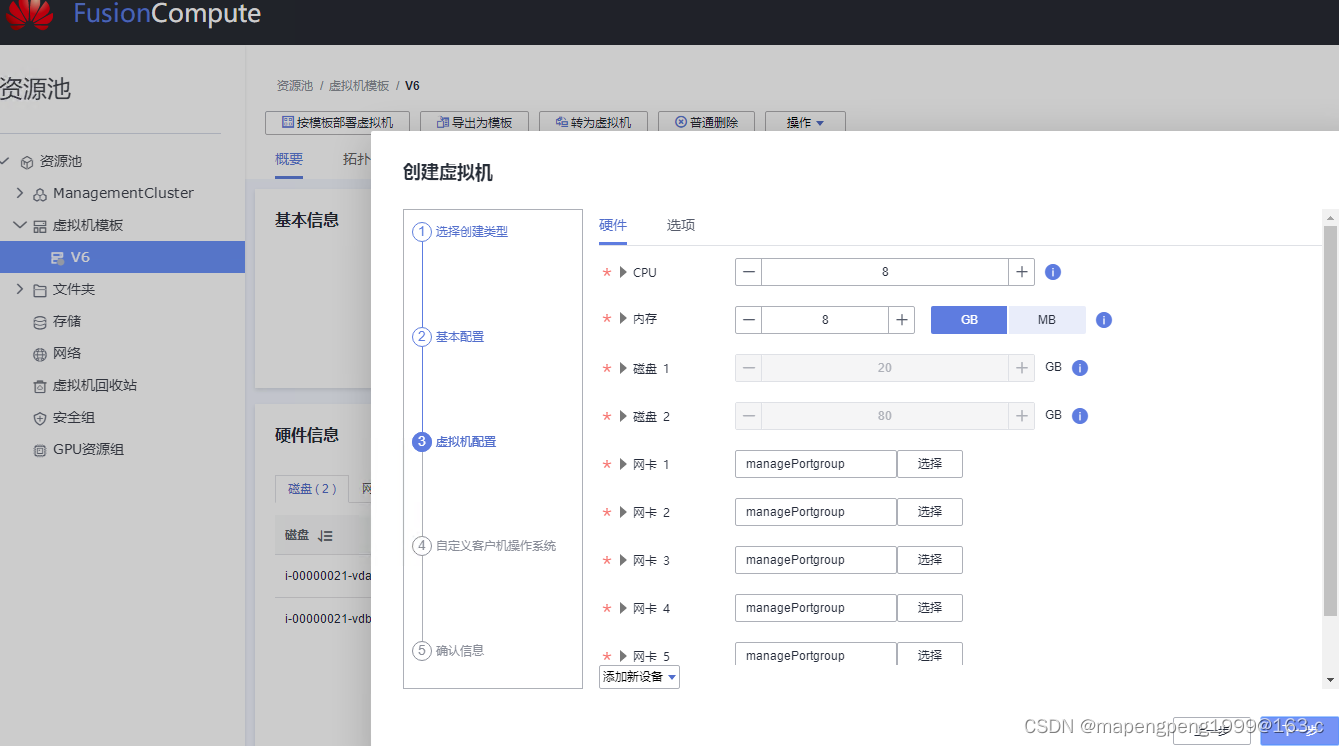
Task: Click the disk 2 info icon
Action: pos(1080,416)
